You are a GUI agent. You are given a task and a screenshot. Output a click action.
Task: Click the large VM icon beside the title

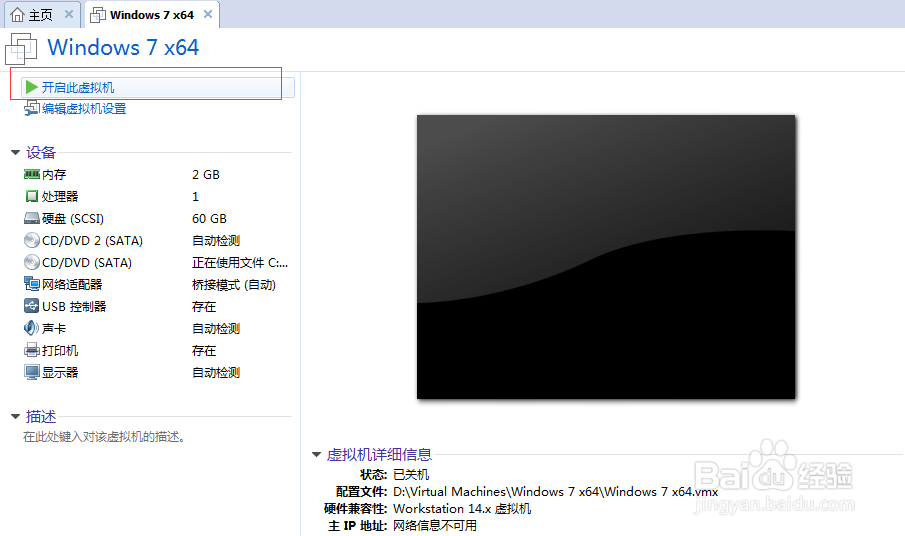(x=21, y=48)
